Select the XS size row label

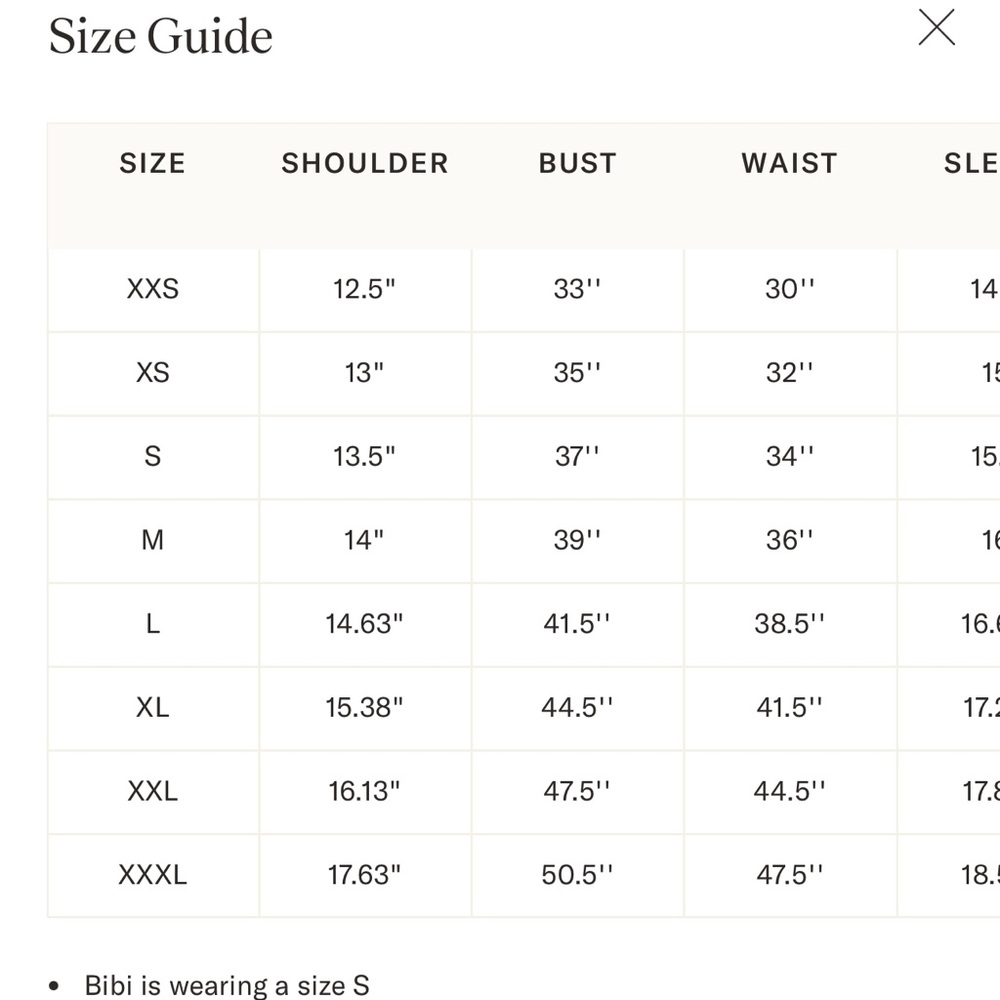click(x=153, y=372)
